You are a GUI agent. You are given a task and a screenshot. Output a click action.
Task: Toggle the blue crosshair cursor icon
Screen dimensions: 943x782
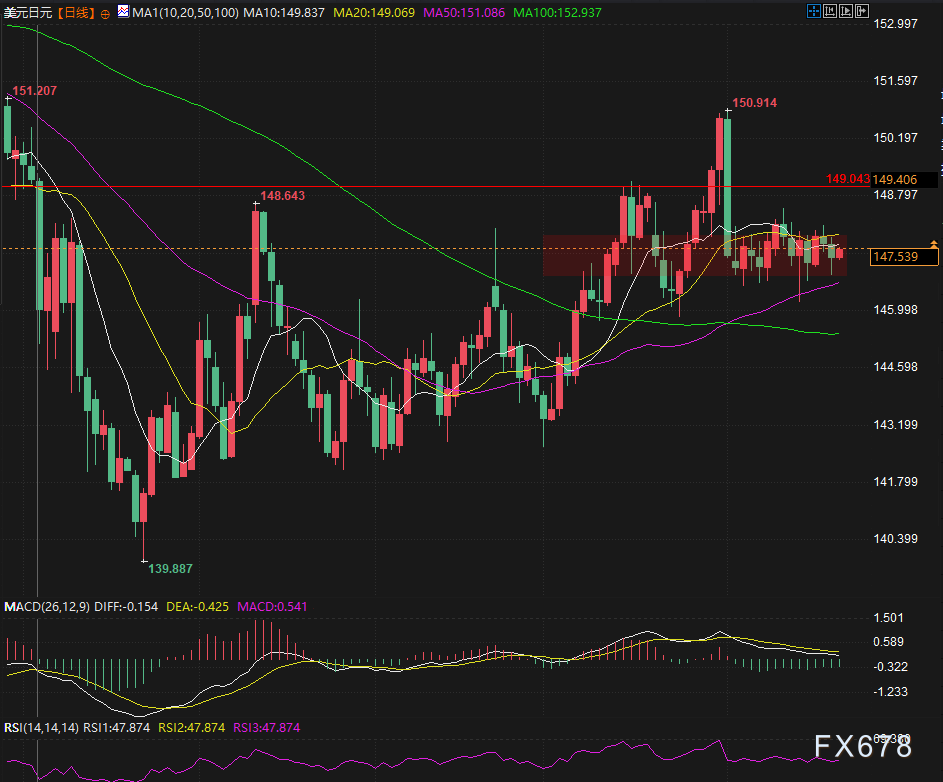point(813,11)
